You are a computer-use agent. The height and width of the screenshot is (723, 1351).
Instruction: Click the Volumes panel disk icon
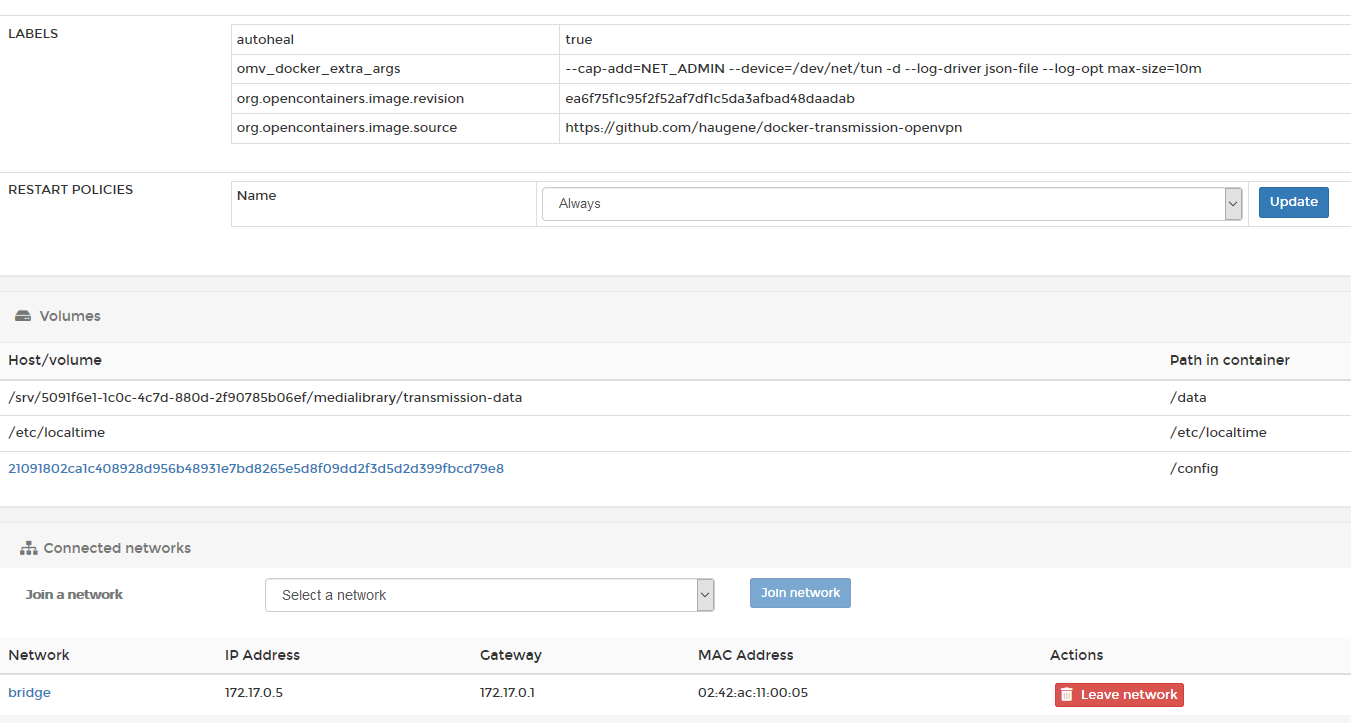coord(22,315)
